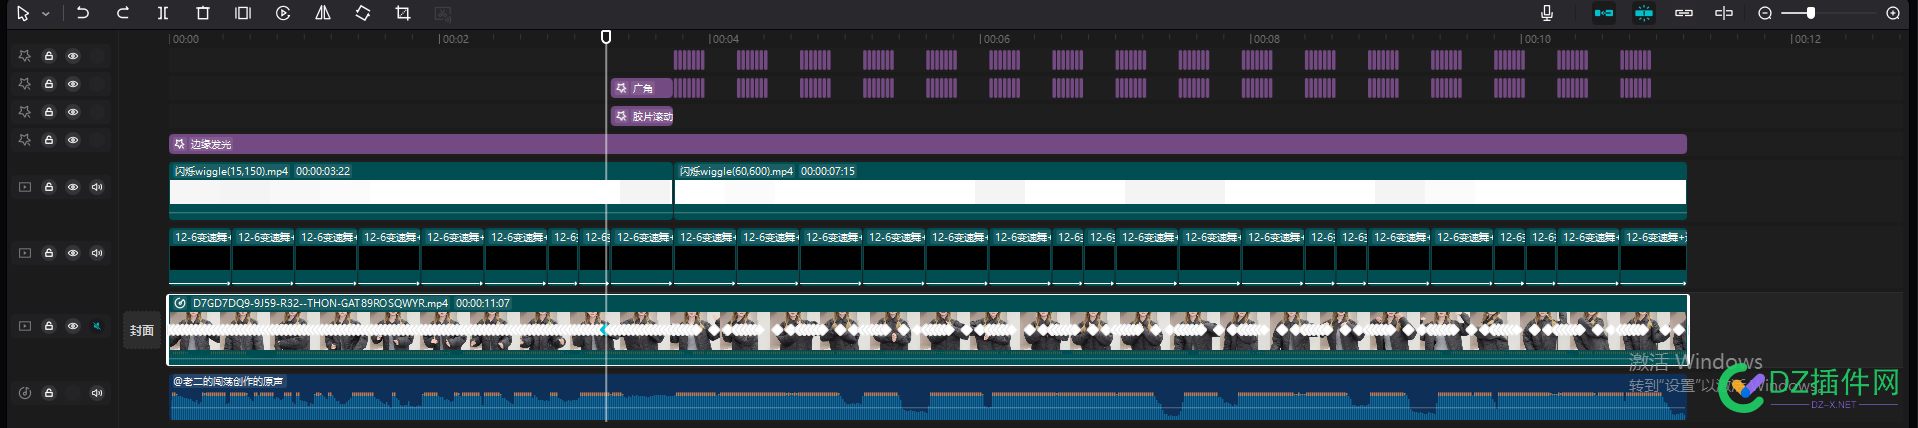Select the 广角 effect clip
The height and width of the screenshot is (428, 1918).
(641, 88)
